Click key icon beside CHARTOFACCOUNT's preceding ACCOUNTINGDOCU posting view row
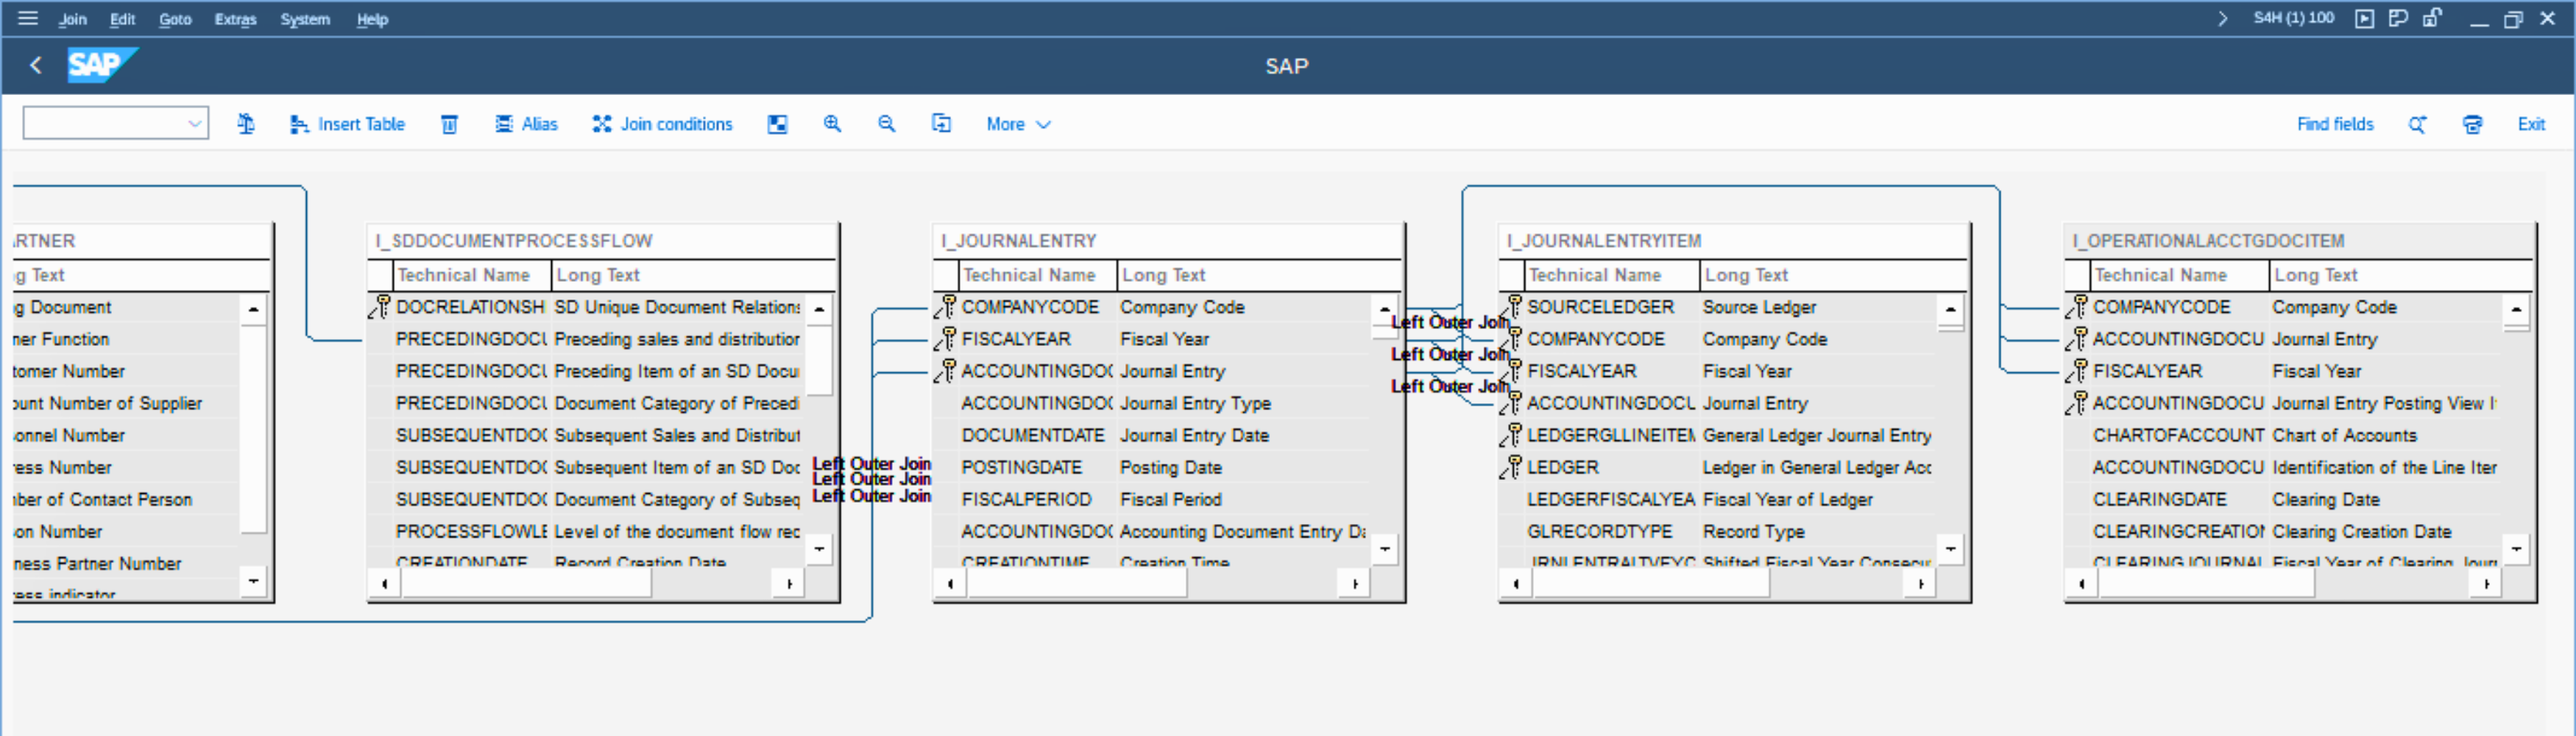Image resolution: width=2576 pixels, height=736 pixels. pyautogui.click(x=2078, y=403)
